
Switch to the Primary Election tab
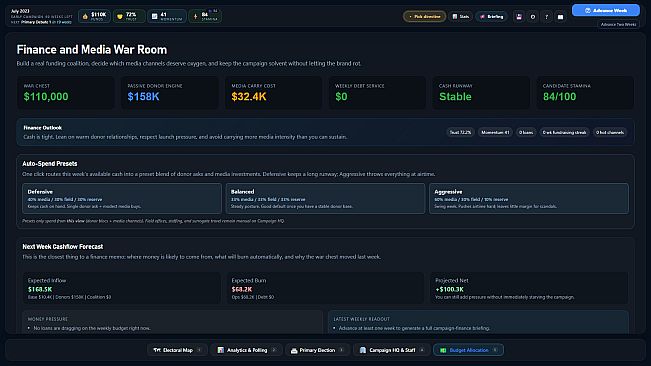coord(318,350)
